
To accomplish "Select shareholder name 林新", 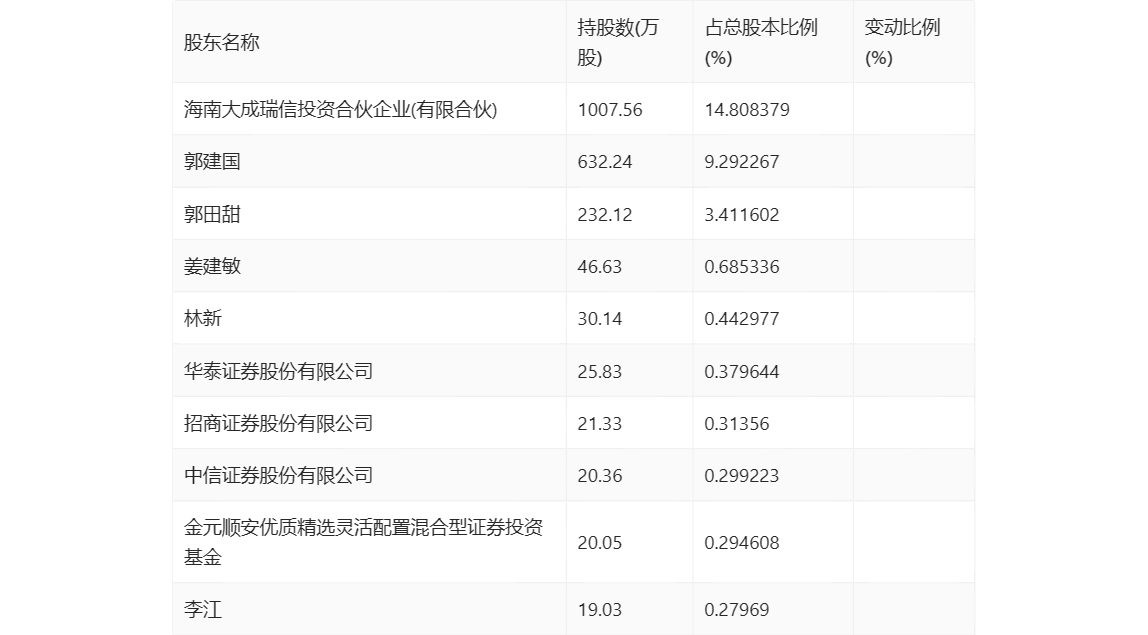I will (203, 319).
